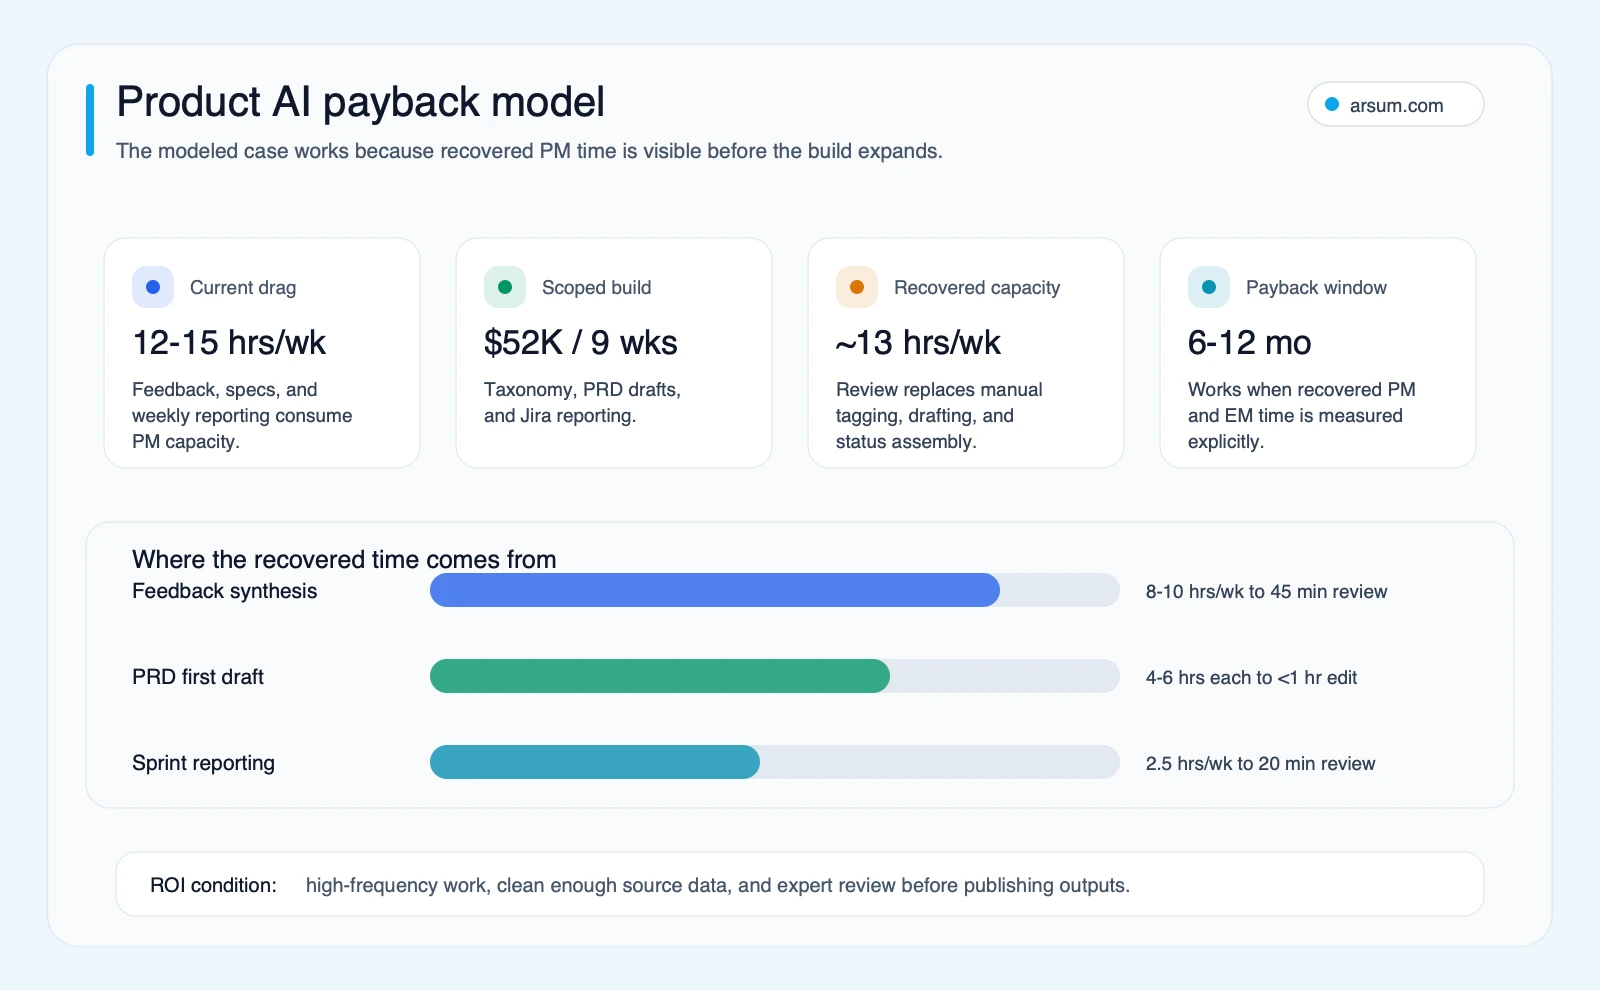Click the 'Review replaces manual tagging' description
1600x990 pixels.
939,415
